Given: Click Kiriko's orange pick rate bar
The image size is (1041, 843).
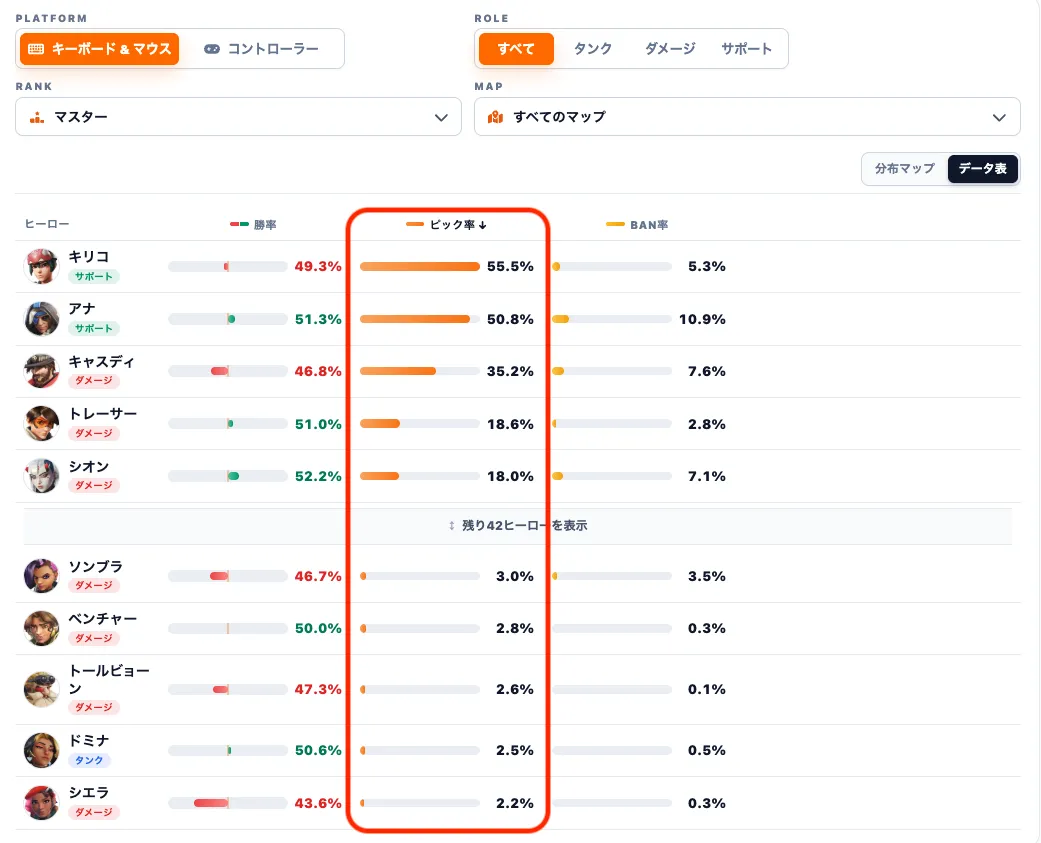Looking at the screenshot, I should (x=420, y=267).
